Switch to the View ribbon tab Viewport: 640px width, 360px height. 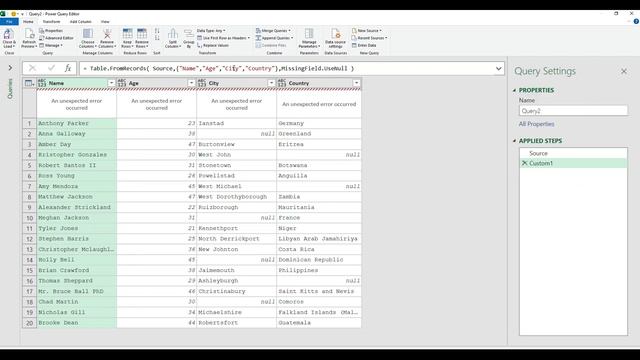tap(105, 22)
